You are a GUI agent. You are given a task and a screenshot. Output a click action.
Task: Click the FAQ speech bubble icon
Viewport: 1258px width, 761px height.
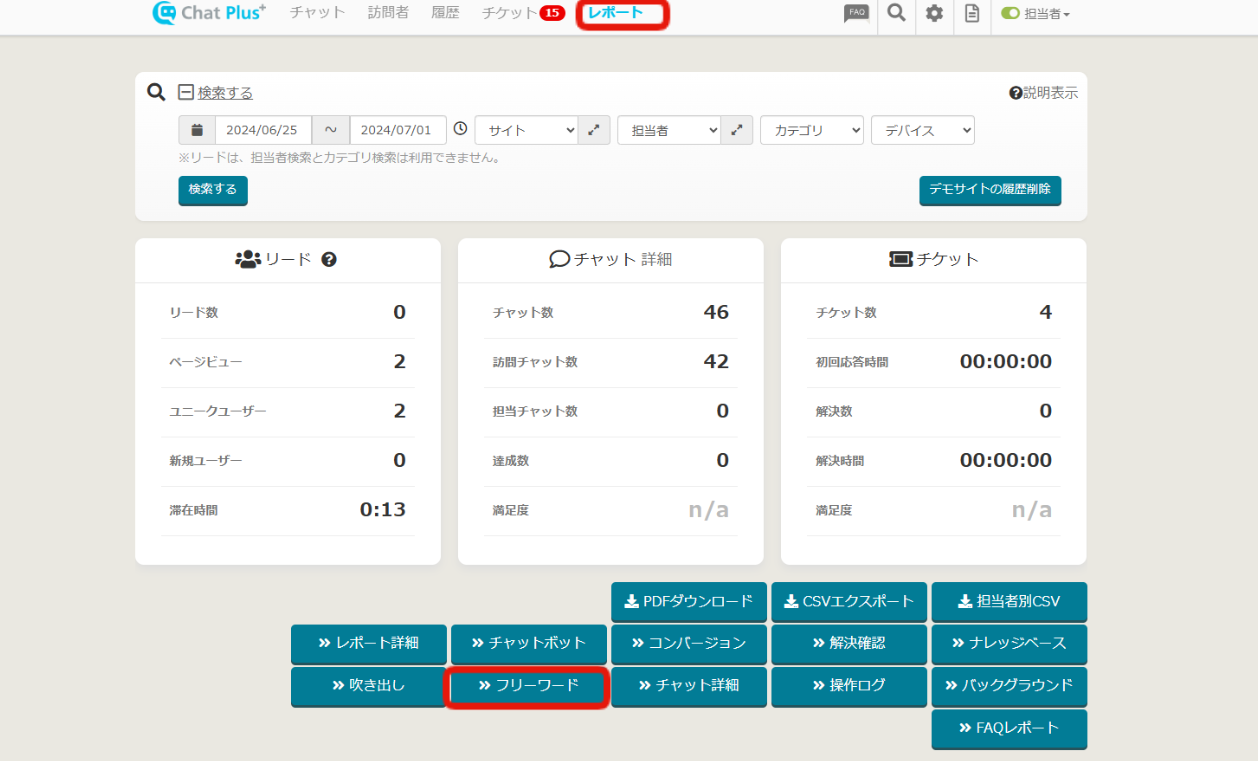[x=856, y=14]
